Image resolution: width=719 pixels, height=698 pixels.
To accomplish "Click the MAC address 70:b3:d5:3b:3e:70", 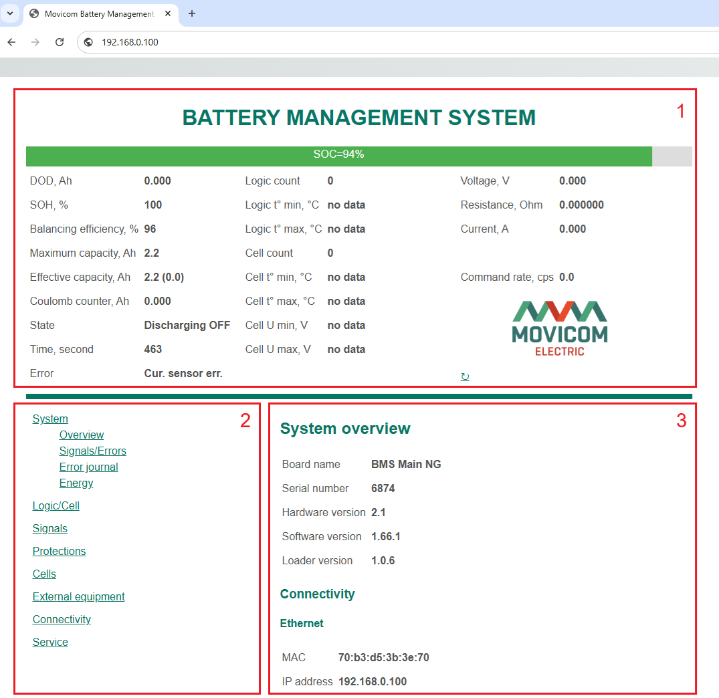I will 384,657.
